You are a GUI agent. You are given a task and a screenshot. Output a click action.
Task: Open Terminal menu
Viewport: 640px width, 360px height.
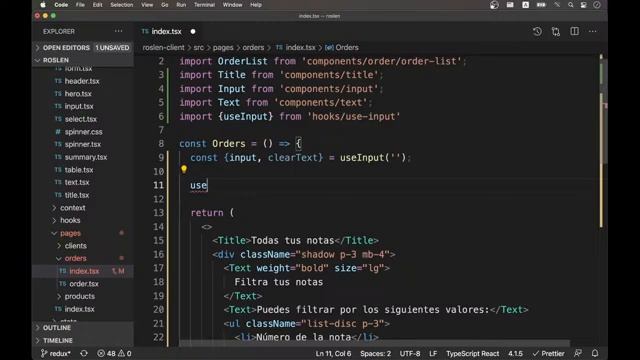tap(204, 5)
